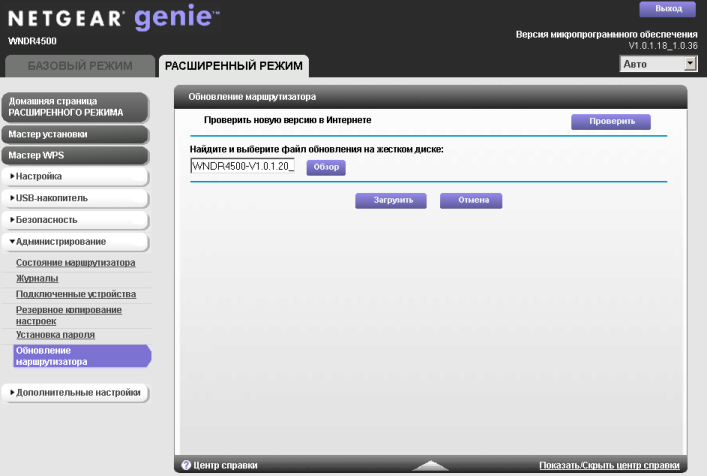Screen dimensions: 707x476
Task: Click the NETGEAR genie logo
Action: coord(114,17)
